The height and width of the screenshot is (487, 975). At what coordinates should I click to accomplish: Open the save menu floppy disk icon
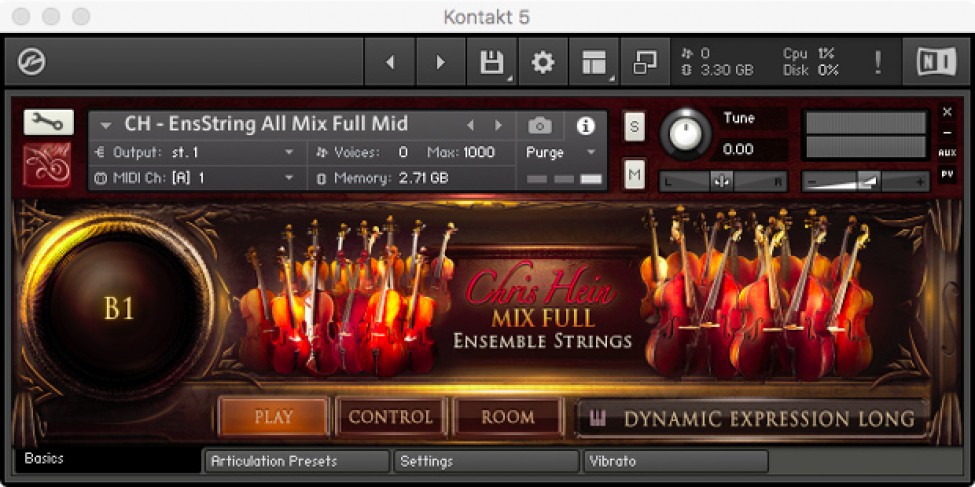(491, 63)
